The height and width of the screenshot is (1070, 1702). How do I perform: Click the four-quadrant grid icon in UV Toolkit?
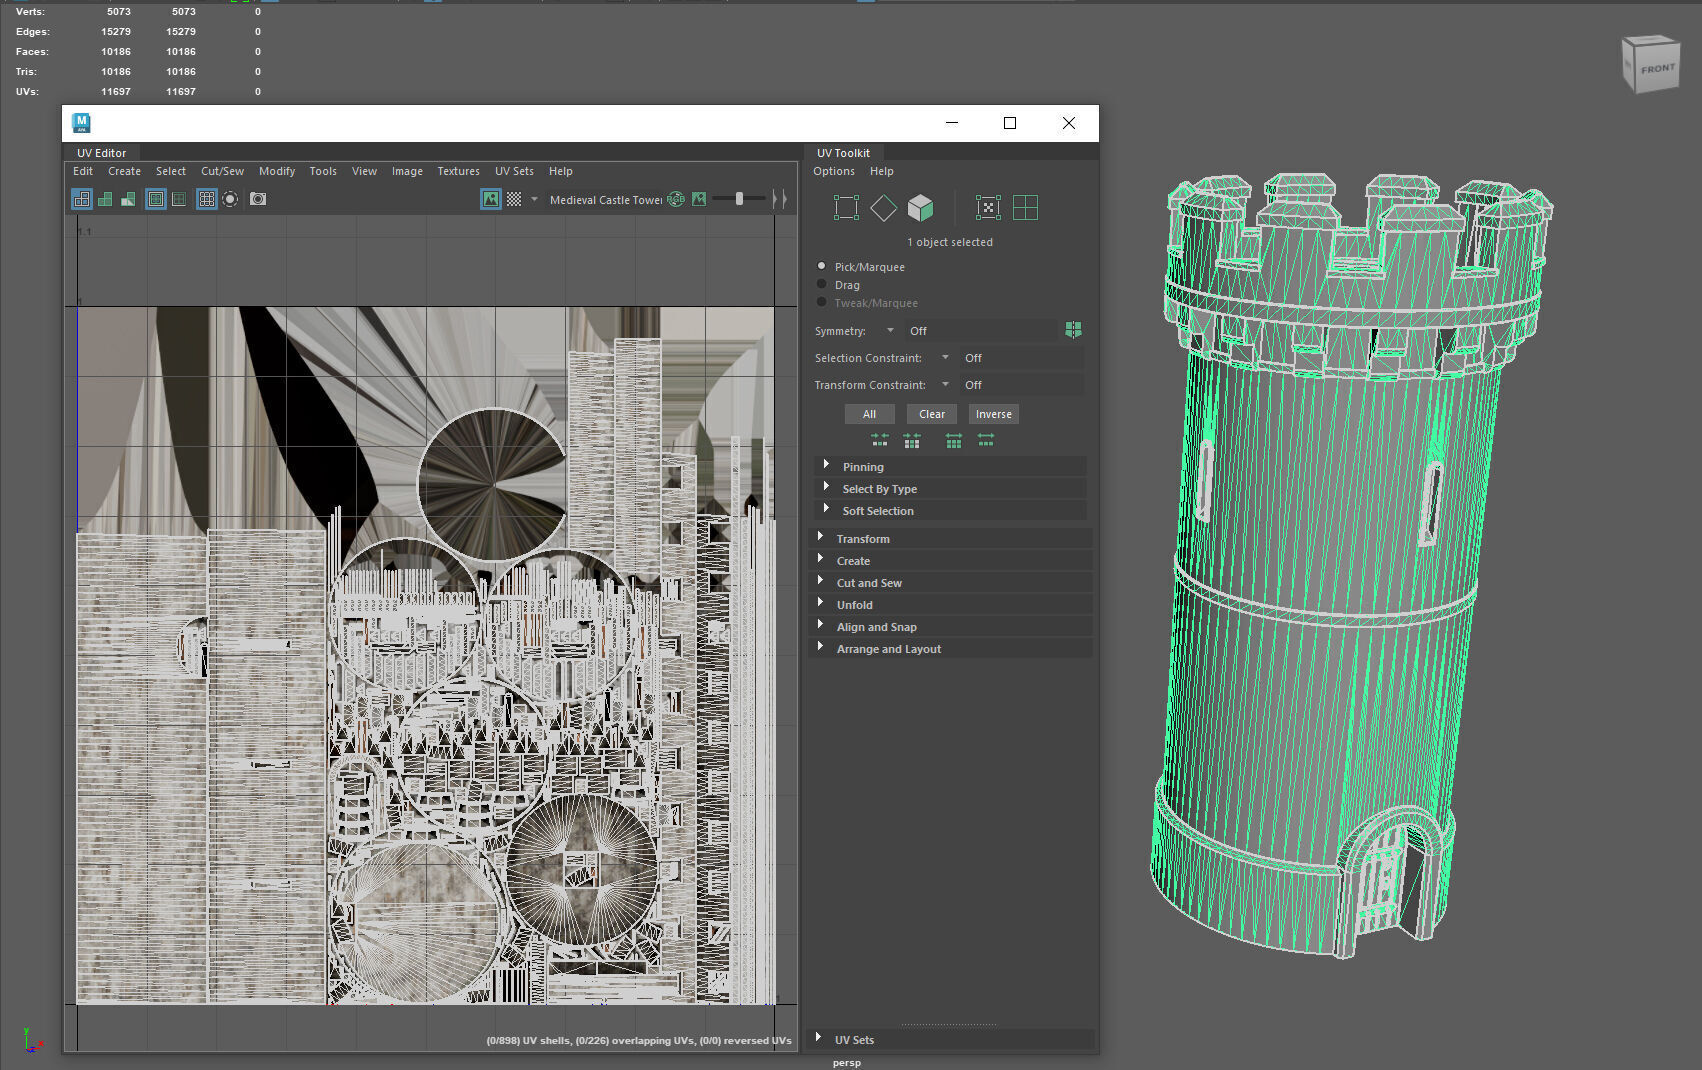(x=1025, y=208)
